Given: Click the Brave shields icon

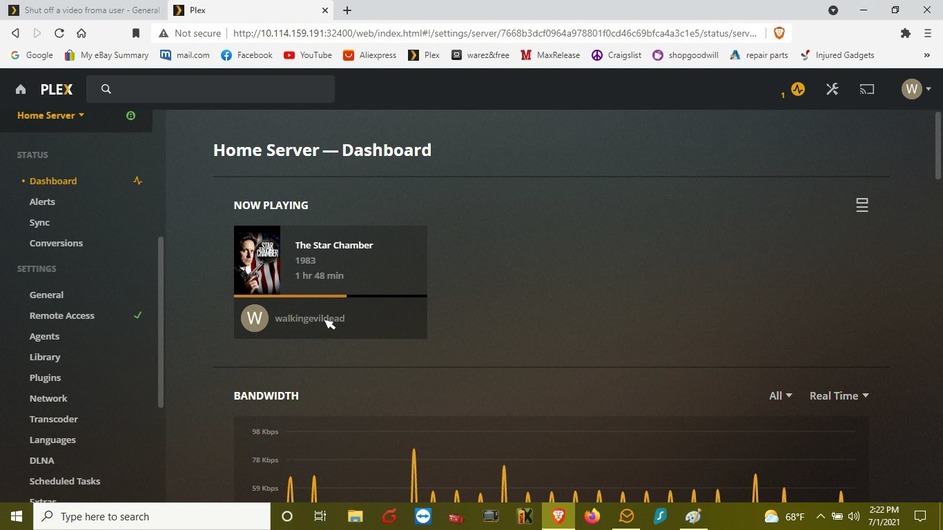Looking at the screenshot, I should coord(779,33).
